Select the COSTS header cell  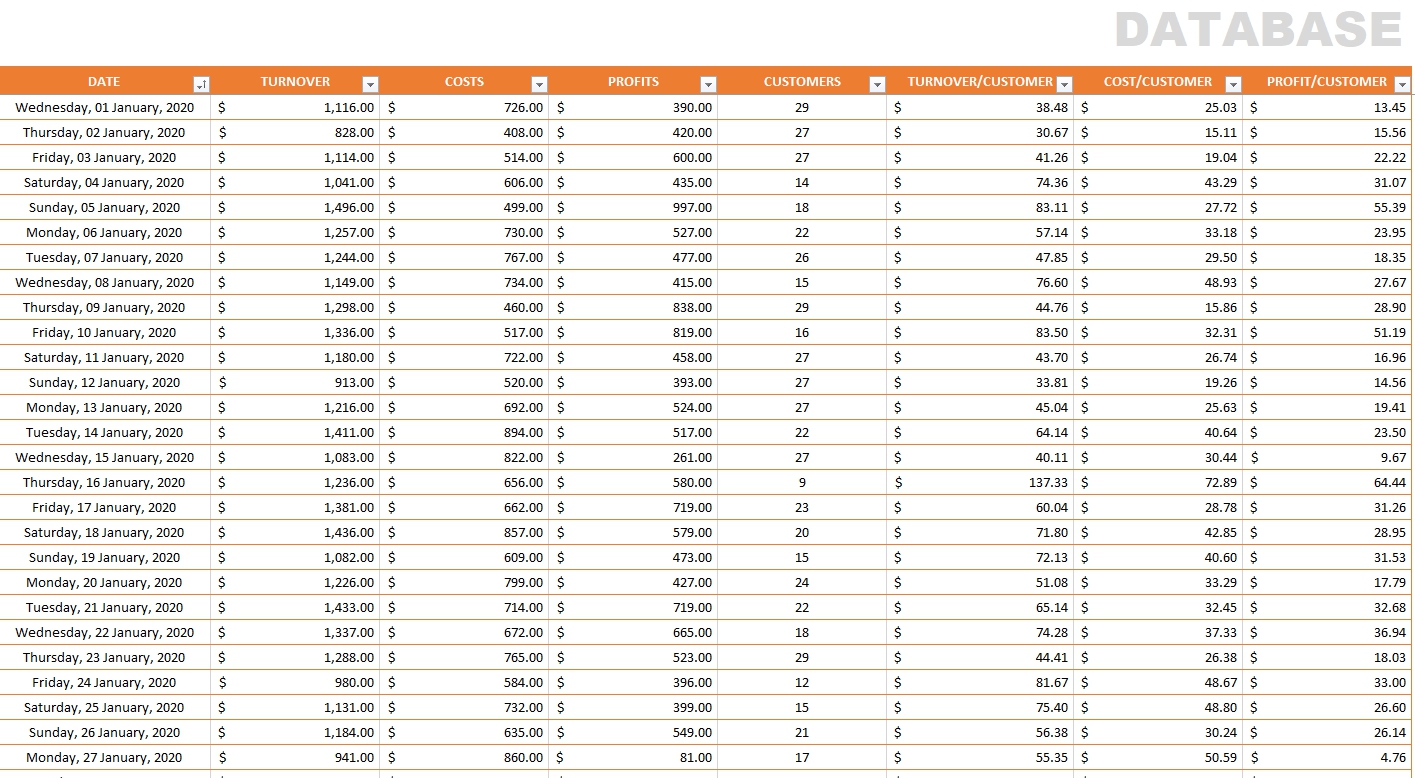pyautogui.click(x=464, y=82)
